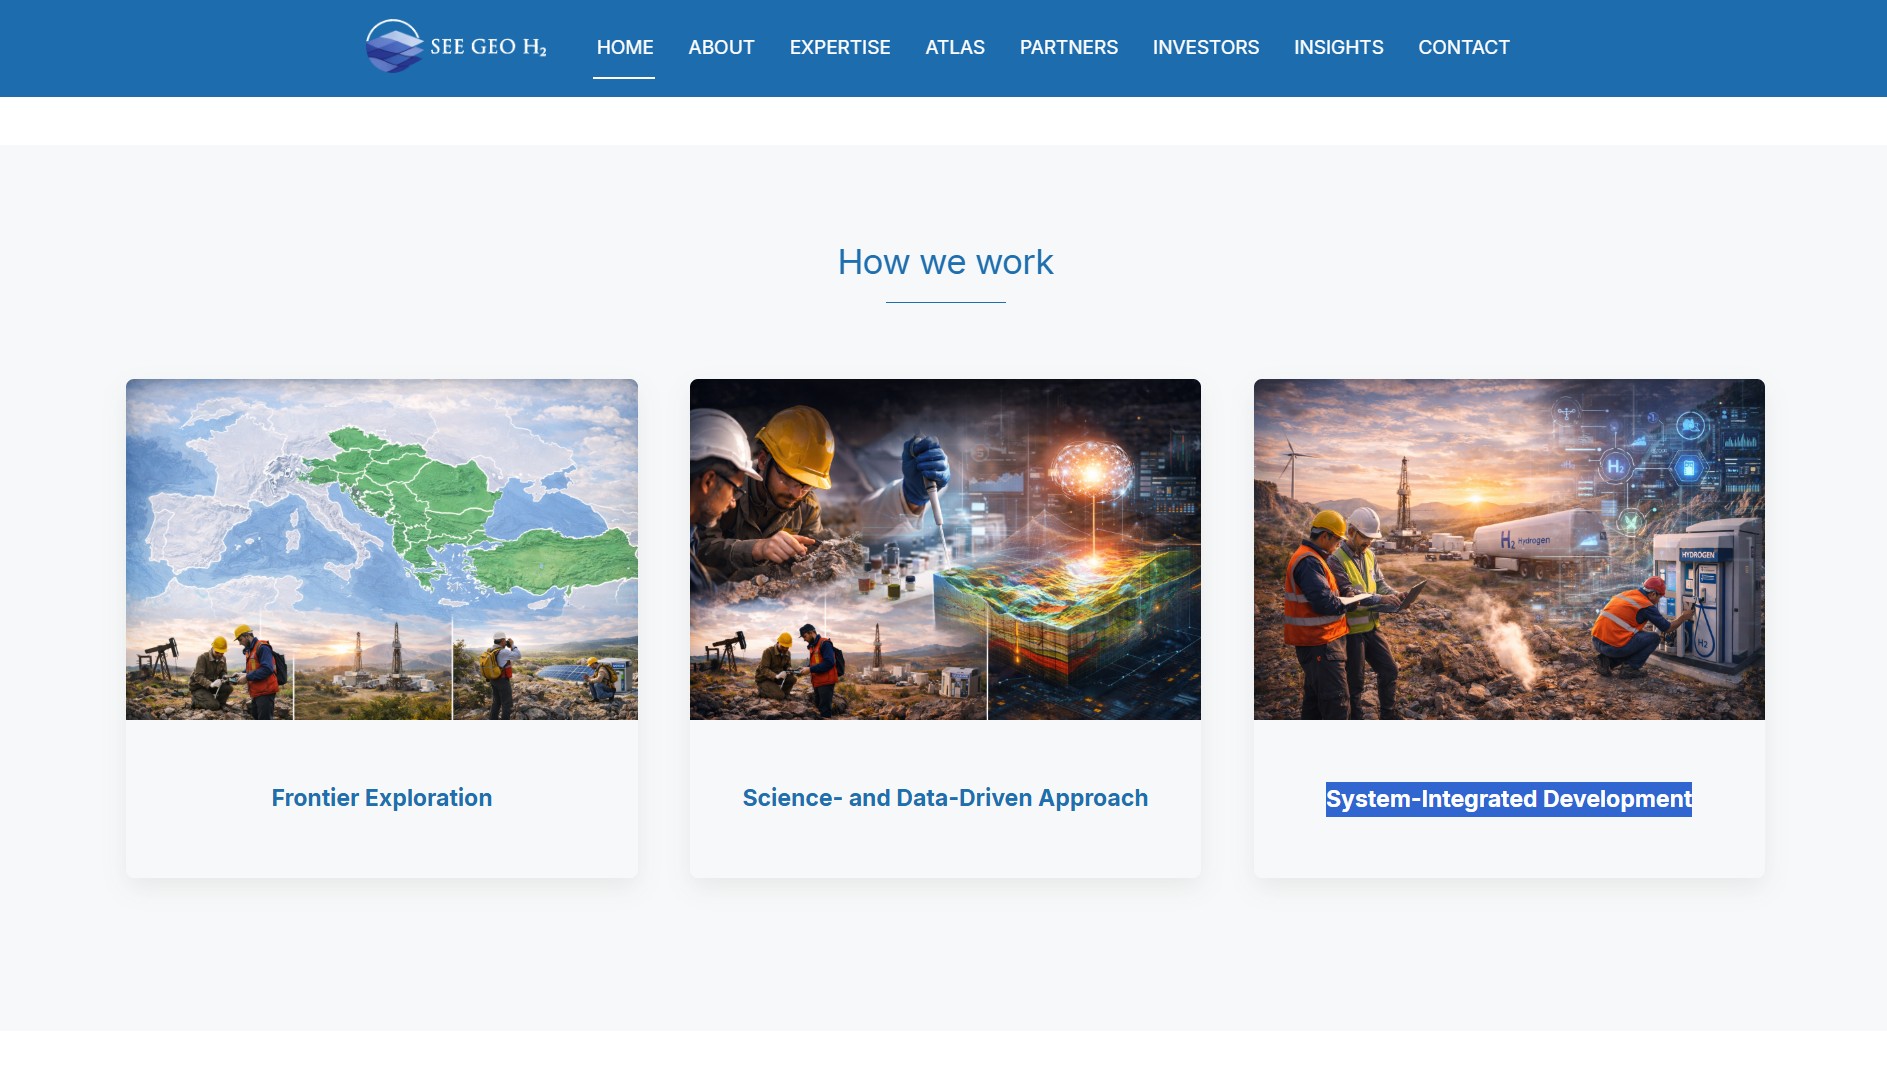1887x1073 pixels.
Task: Click the How we work heading
Action: 945,262
